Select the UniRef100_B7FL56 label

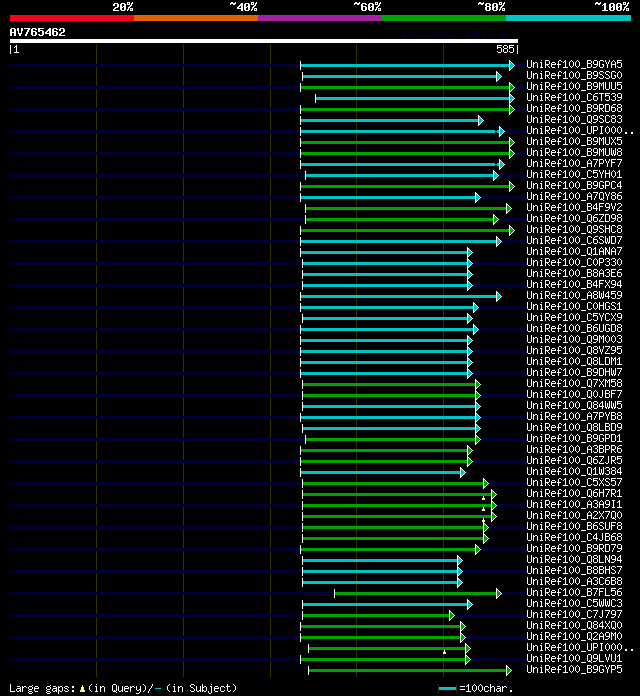(574, 593)
